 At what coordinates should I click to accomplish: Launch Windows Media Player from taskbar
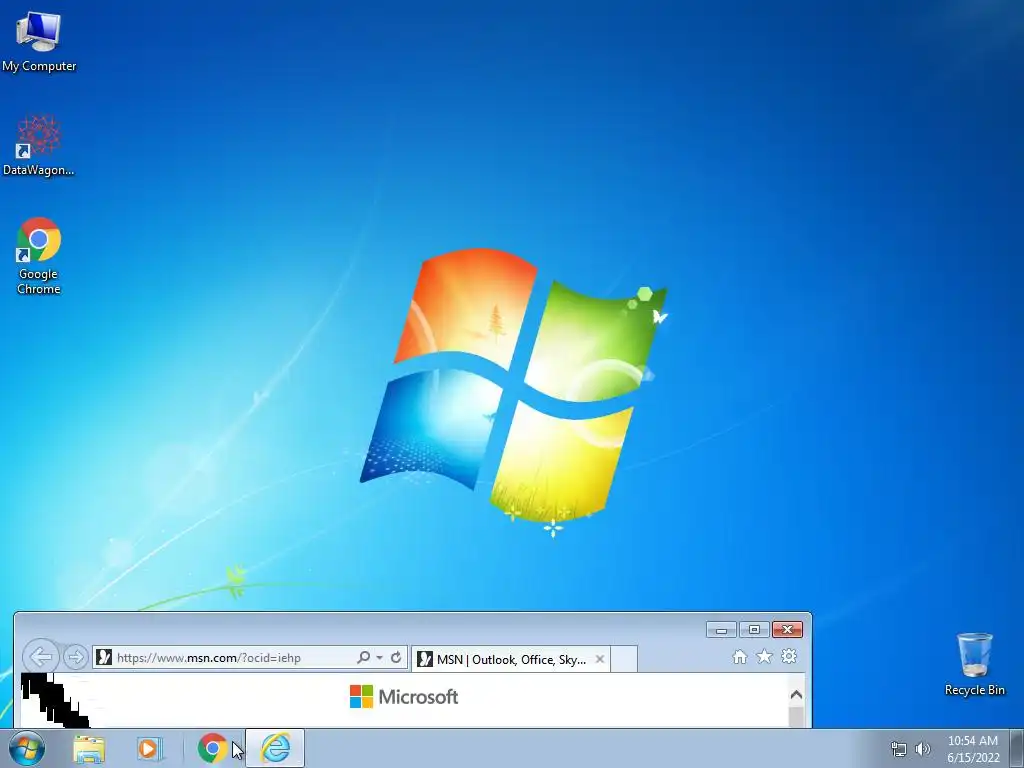coord(149,749)
